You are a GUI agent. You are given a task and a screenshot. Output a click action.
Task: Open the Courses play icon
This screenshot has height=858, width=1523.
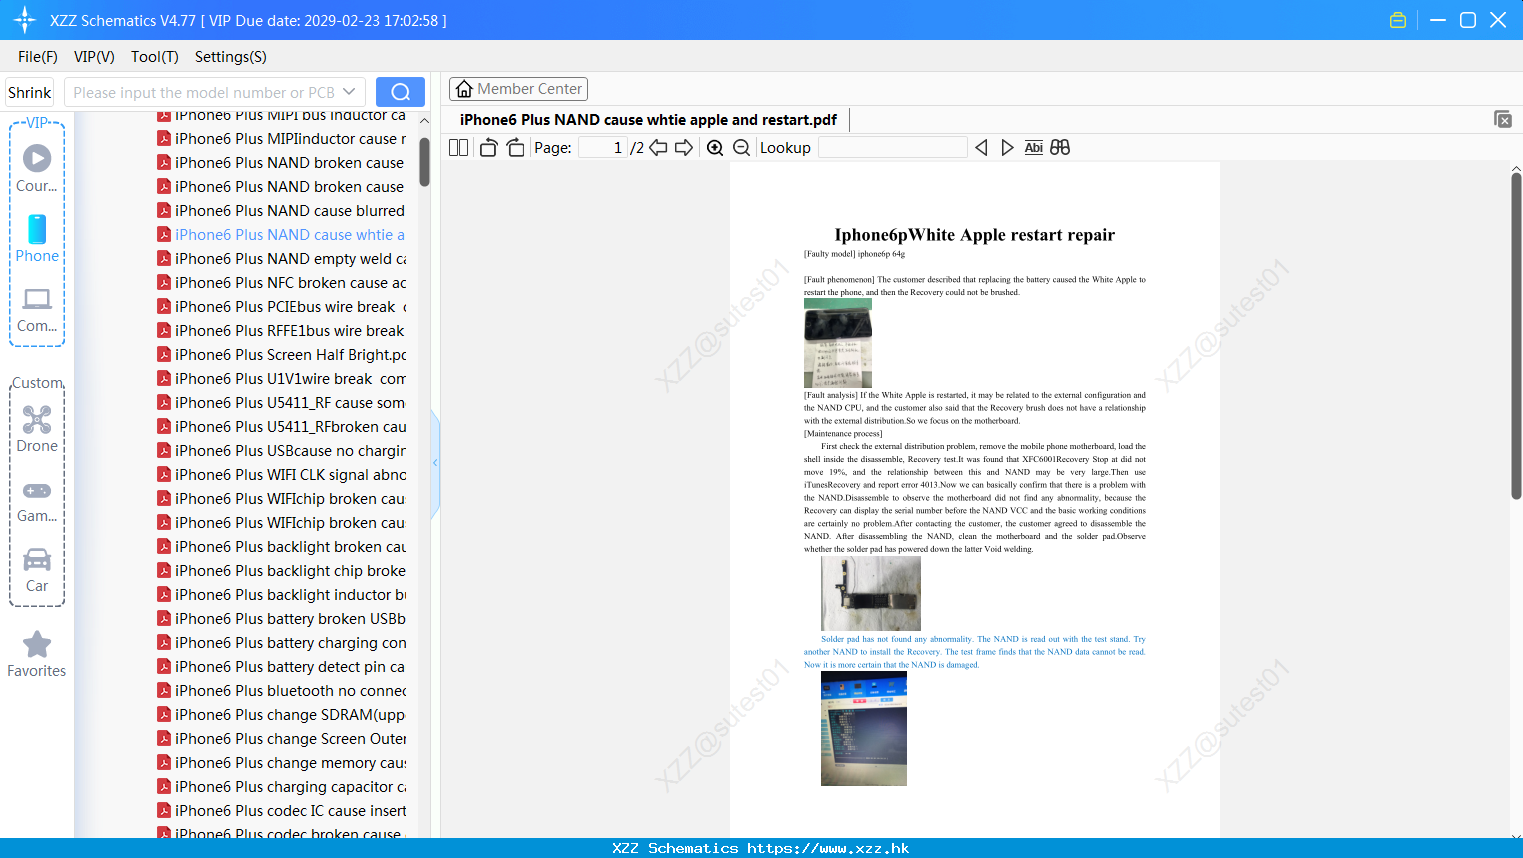37,158
